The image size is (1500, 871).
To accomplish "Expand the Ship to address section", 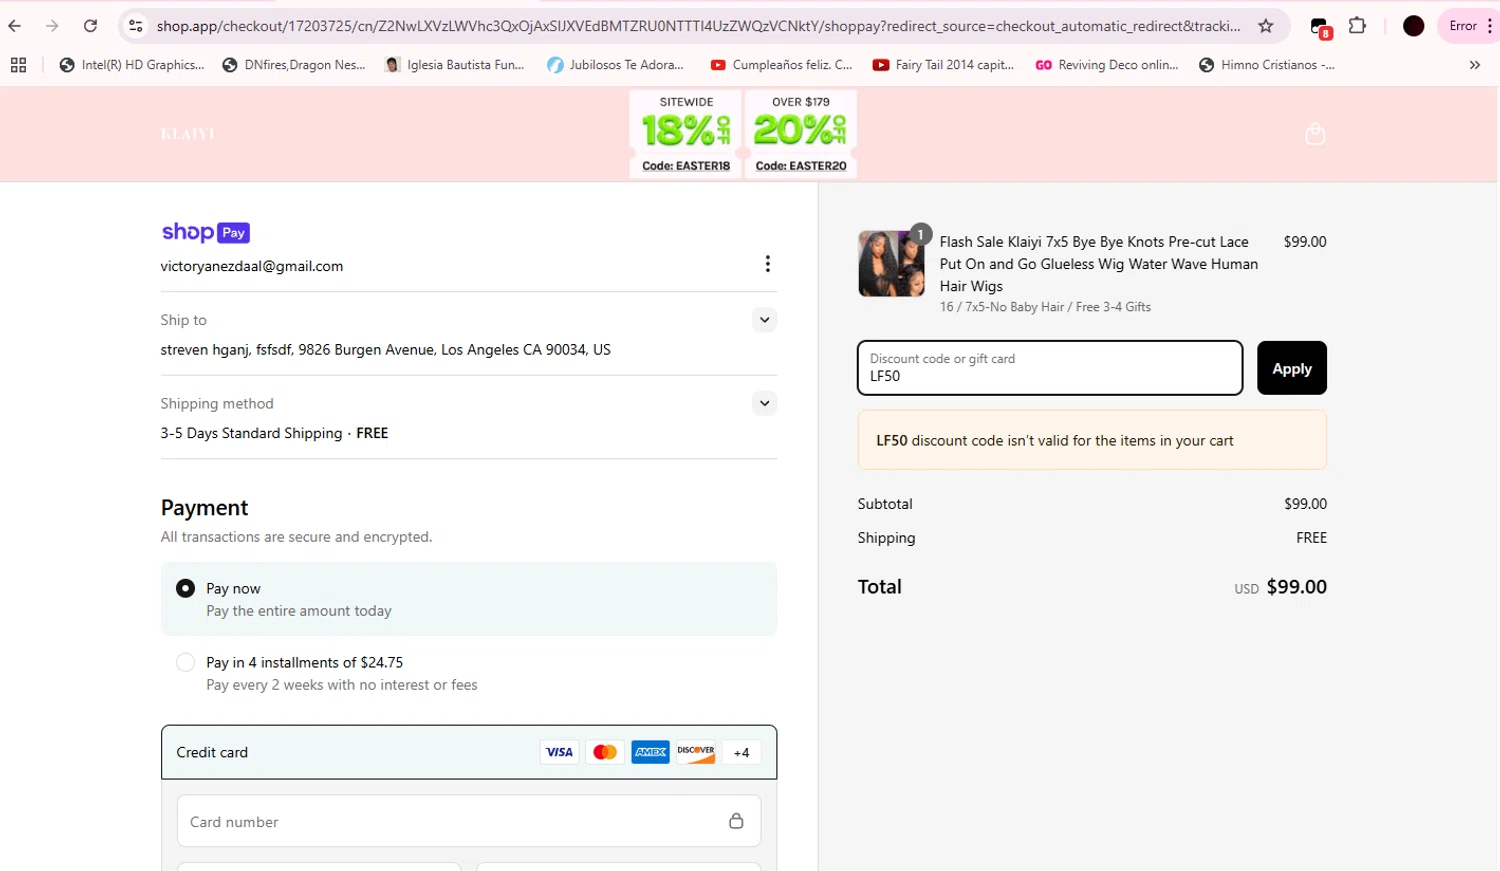I will point(764,320).
